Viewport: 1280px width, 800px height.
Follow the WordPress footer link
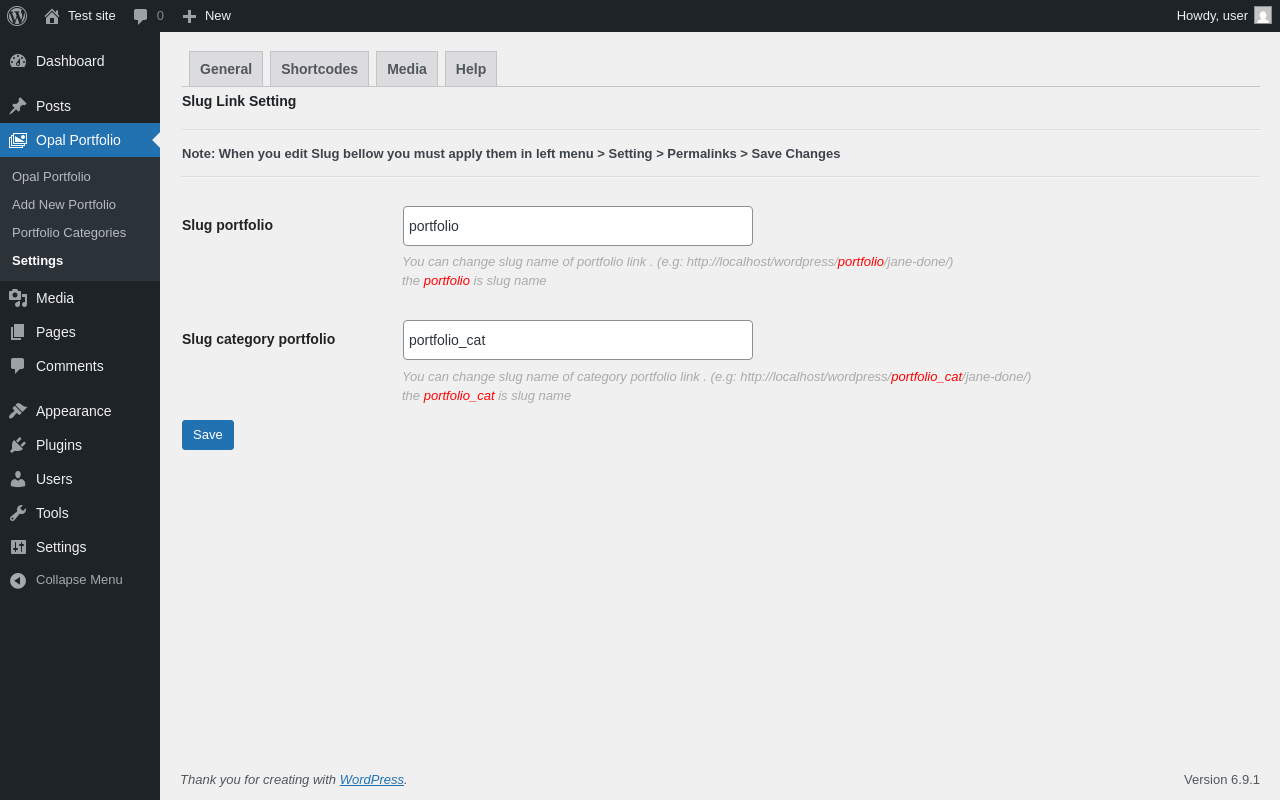click(372, 779)
